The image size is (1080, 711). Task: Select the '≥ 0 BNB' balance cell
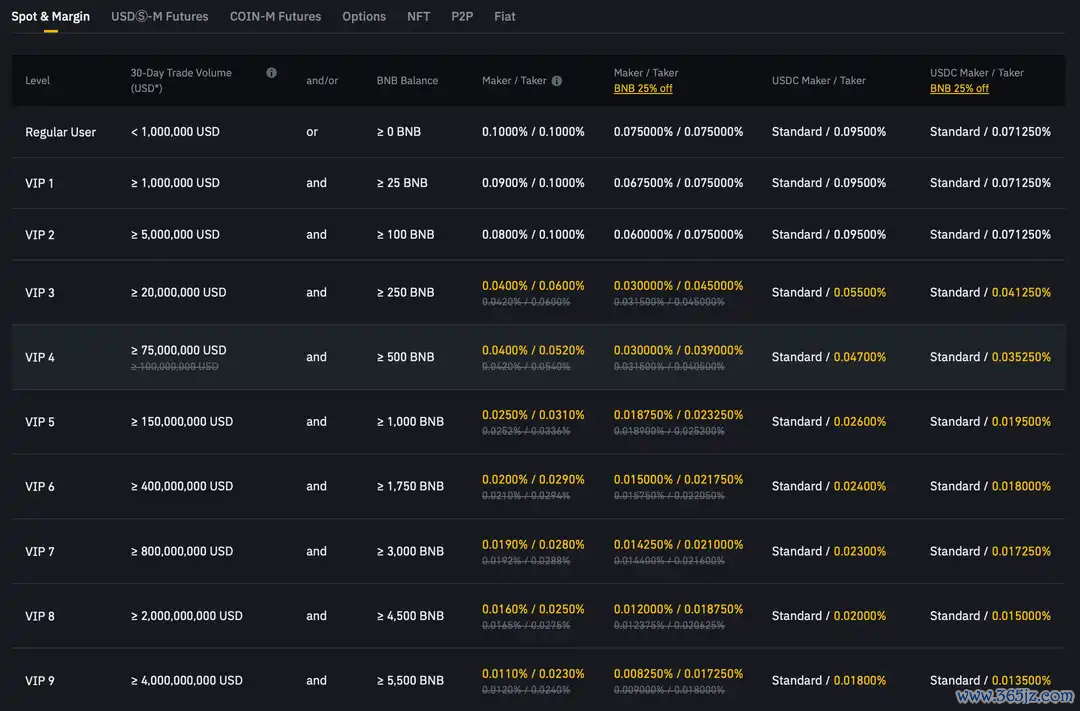click(x=398, y=132)
